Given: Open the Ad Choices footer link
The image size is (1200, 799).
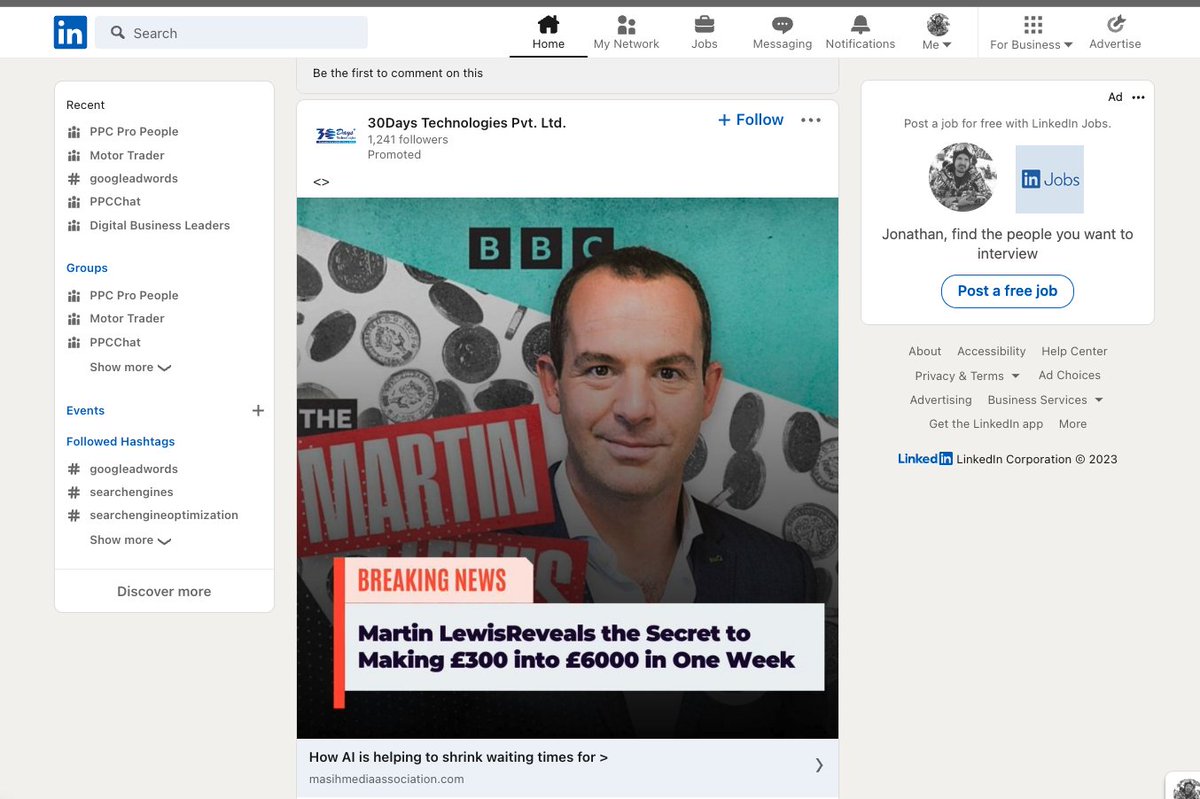Looking at the screenshot, I should pos(1069,375).
